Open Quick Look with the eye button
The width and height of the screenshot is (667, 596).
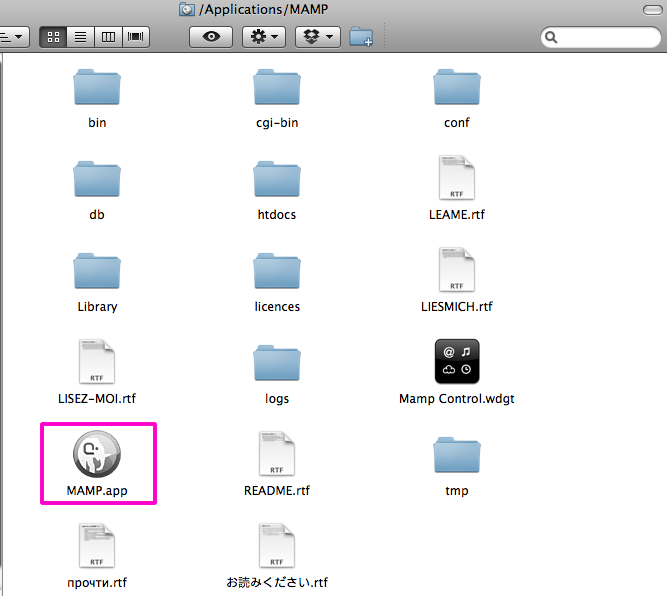211,37
